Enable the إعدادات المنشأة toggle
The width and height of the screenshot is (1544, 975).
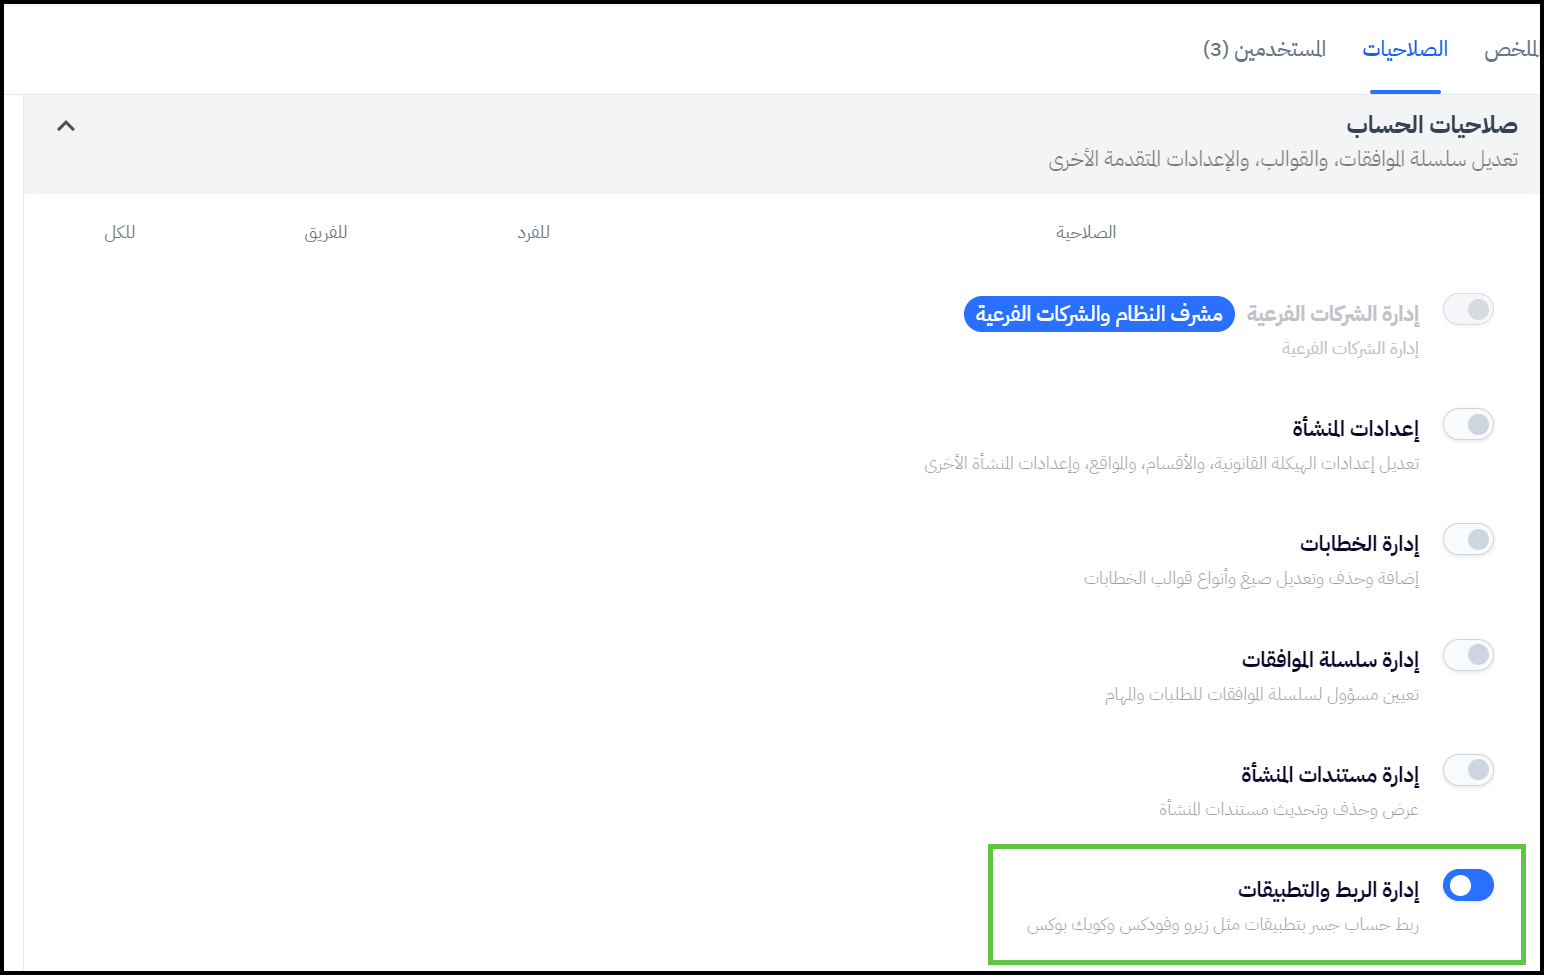(x=1468, y=425)
